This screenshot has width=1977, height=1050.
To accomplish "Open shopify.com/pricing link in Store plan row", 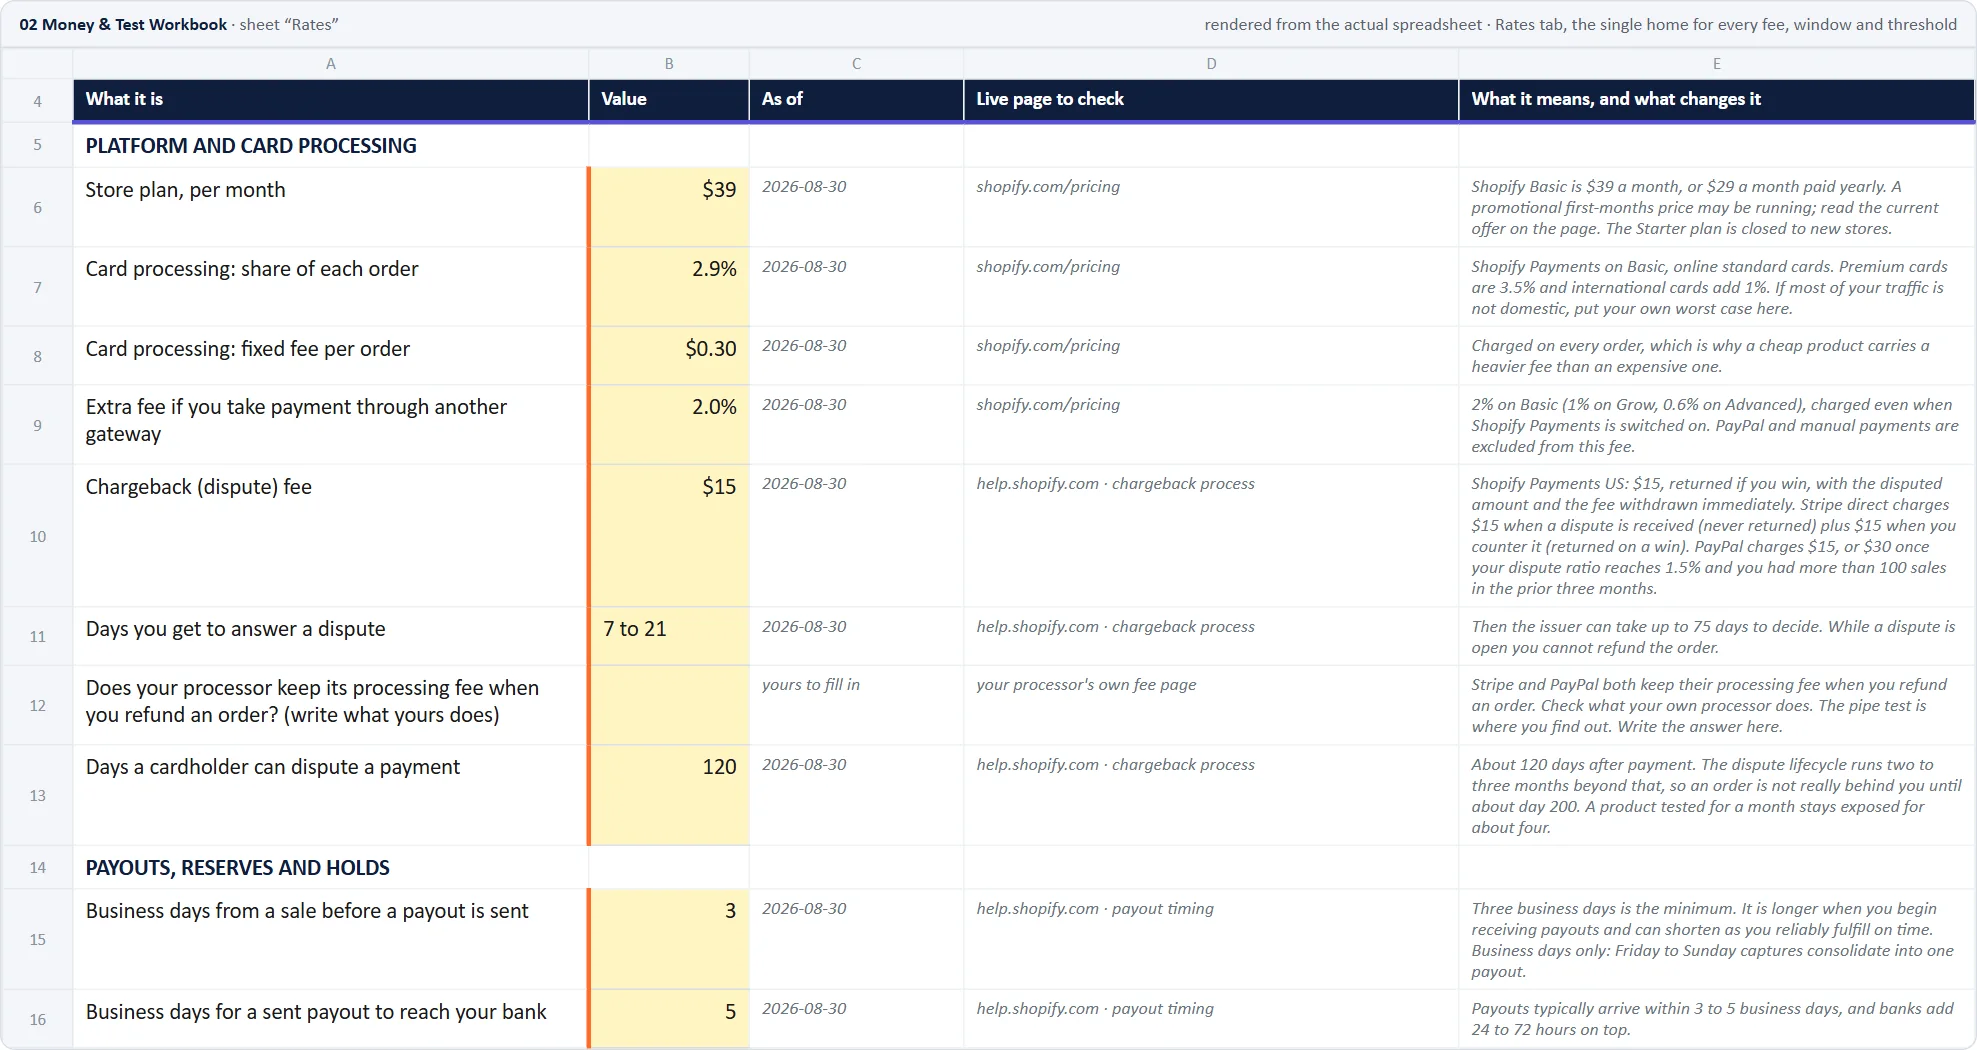I will click(x=1048, y=187).
